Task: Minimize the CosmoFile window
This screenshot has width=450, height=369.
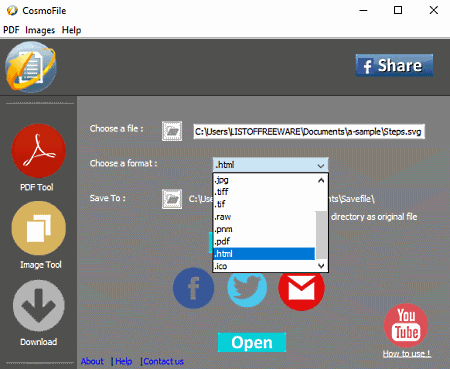Action: click(363, 10)
